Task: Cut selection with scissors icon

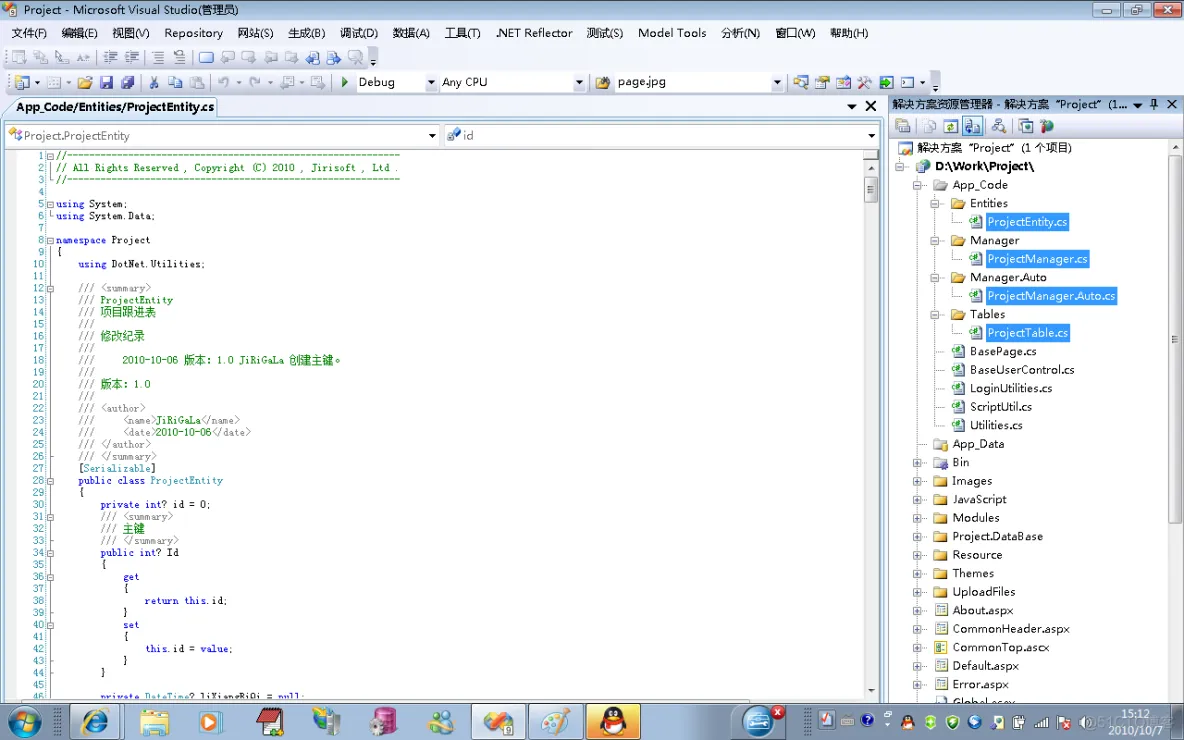Action: [x=153, y=82]
